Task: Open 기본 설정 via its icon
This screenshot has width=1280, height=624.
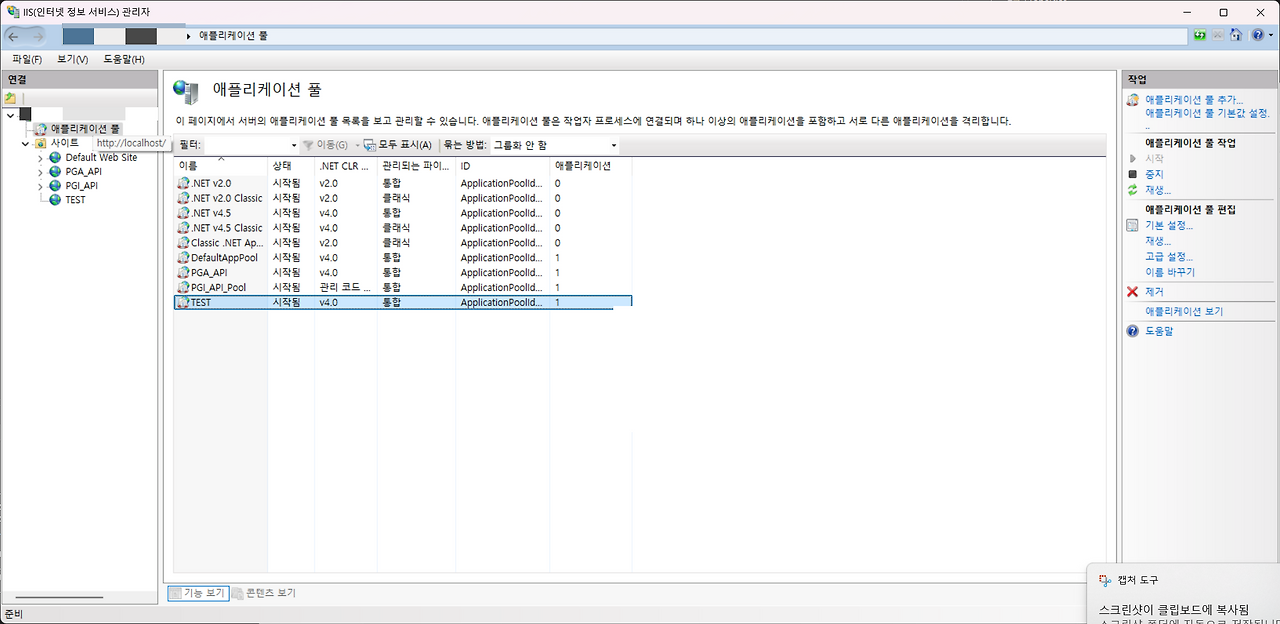Action: tap(1133, 224)
